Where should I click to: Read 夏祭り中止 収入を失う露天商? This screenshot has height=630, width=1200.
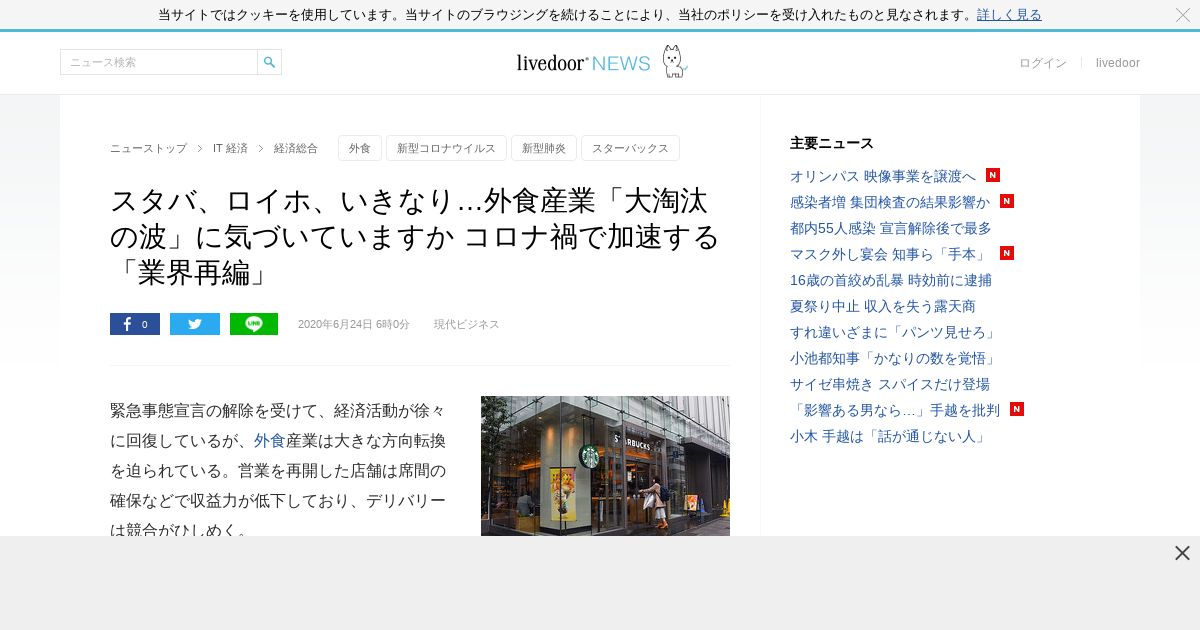point(883,306)
